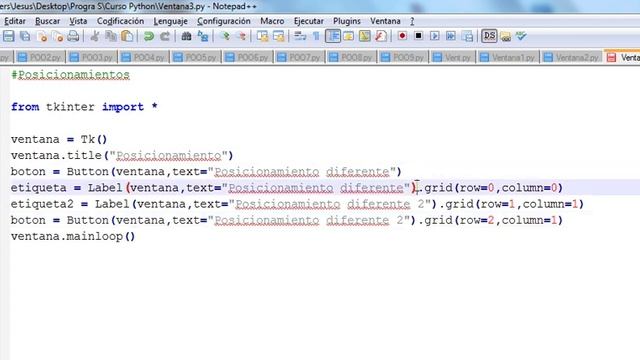
Task: Open the Buscar menu
Action: tap(47, 21)
